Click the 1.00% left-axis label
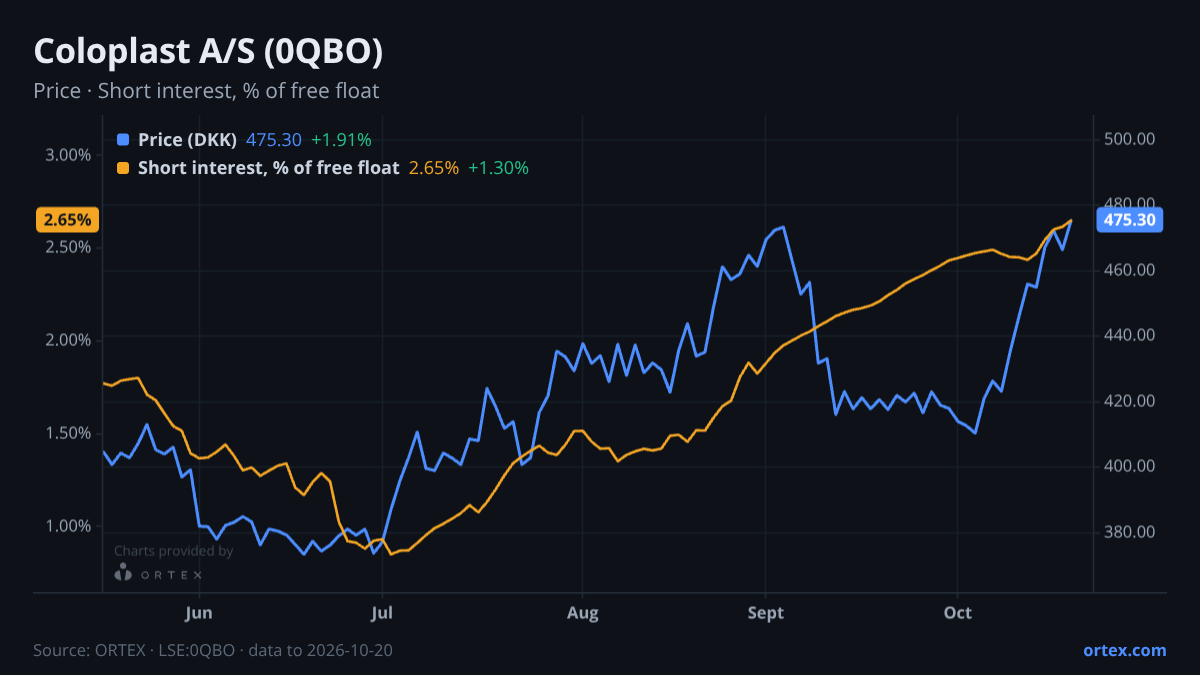 pos(68,526)
